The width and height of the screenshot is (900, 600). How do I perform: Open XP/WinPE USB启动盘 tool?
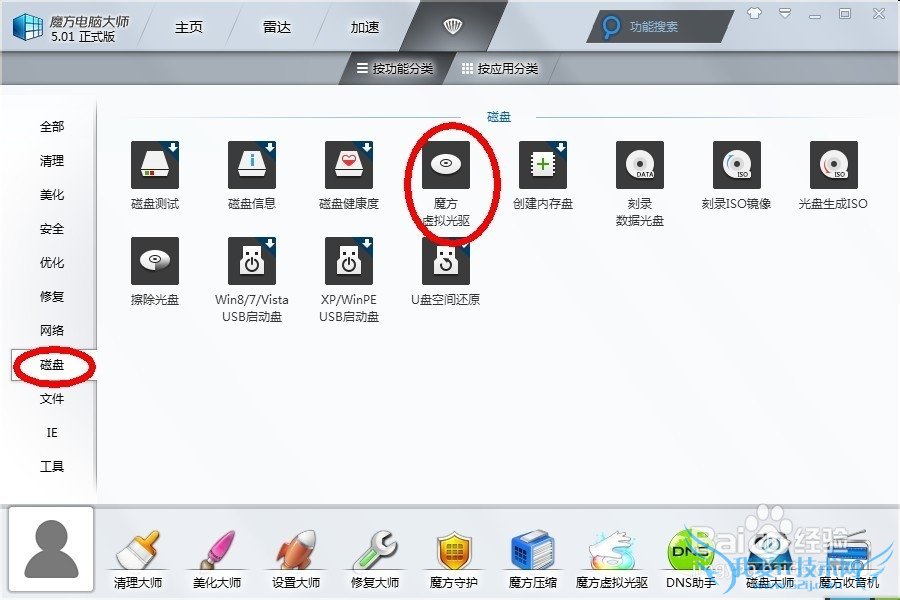tap(349, 261)
